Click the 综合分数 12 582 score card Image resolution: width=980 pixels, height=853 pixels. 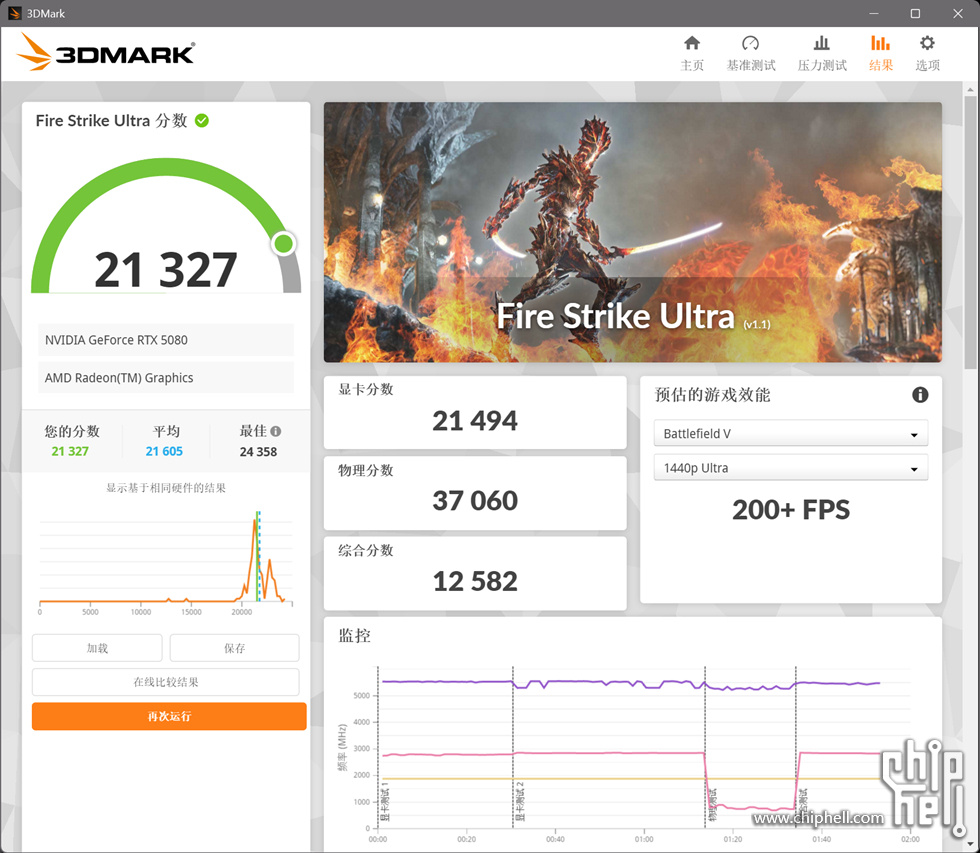point(475,573)
